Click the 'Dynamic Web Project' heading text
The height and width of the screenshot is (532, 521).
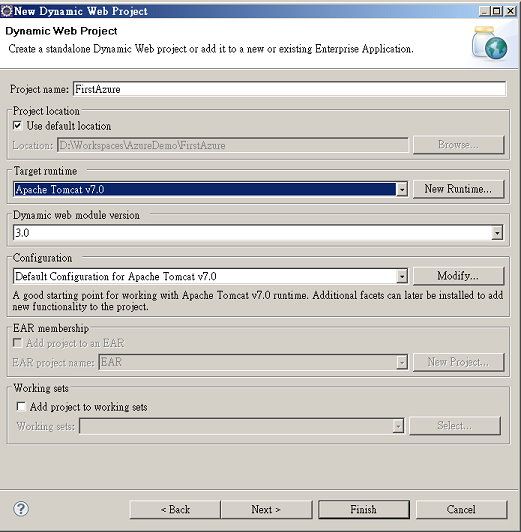[x=61, y=31]
